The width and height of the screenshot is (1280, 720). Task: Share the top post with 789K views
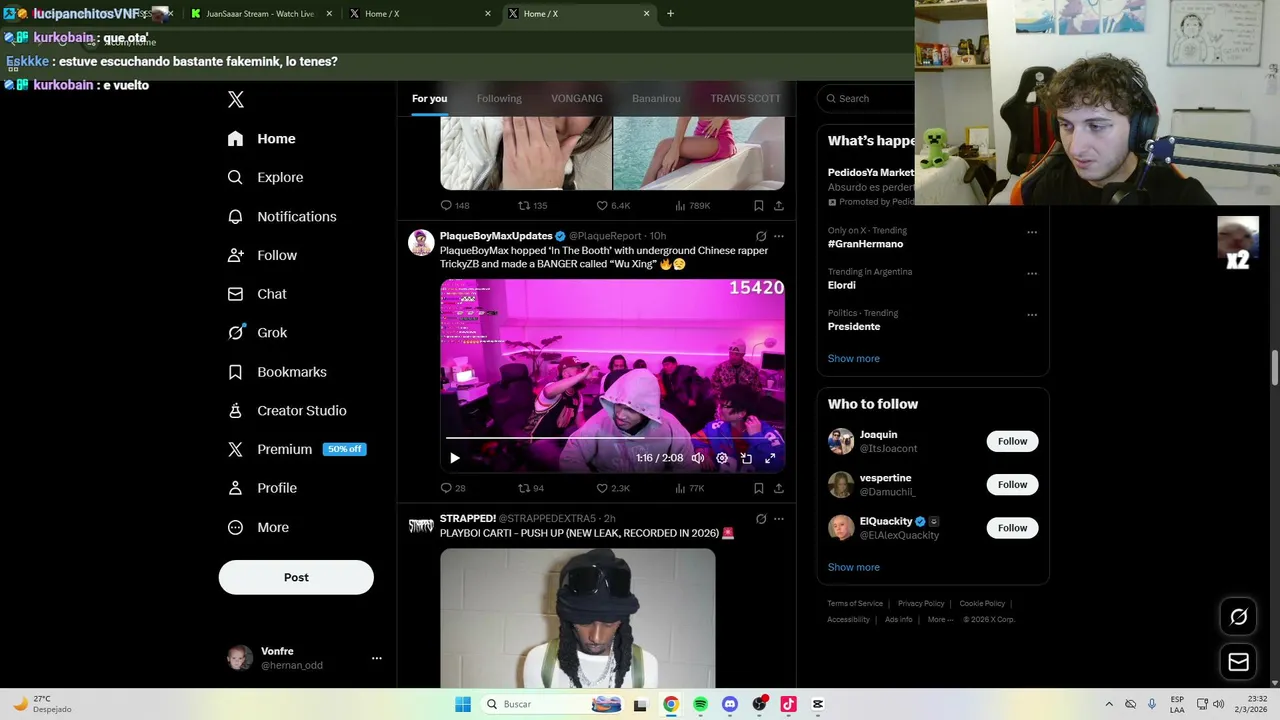[x=779, y=205]
